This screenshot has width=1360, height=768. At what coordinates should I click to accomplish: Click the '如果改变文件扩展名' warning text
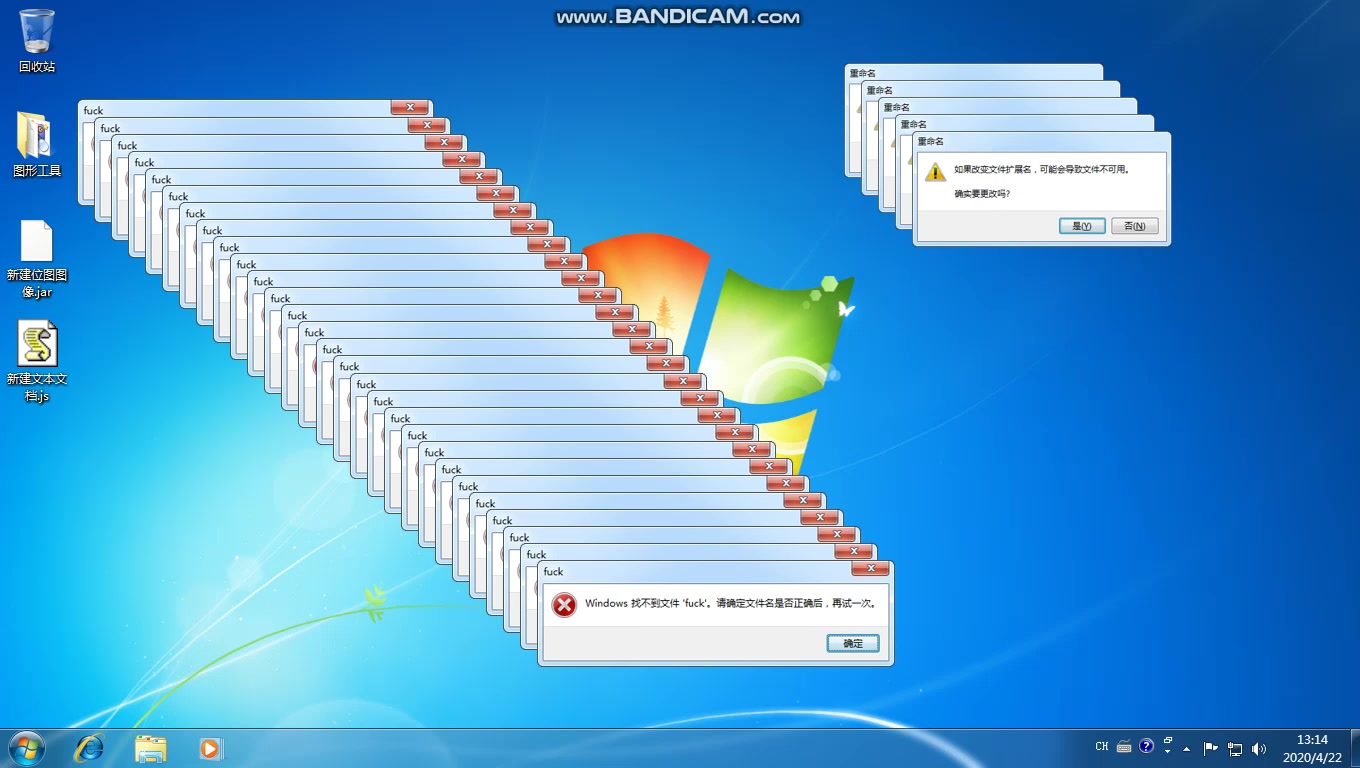(1042, 169)
